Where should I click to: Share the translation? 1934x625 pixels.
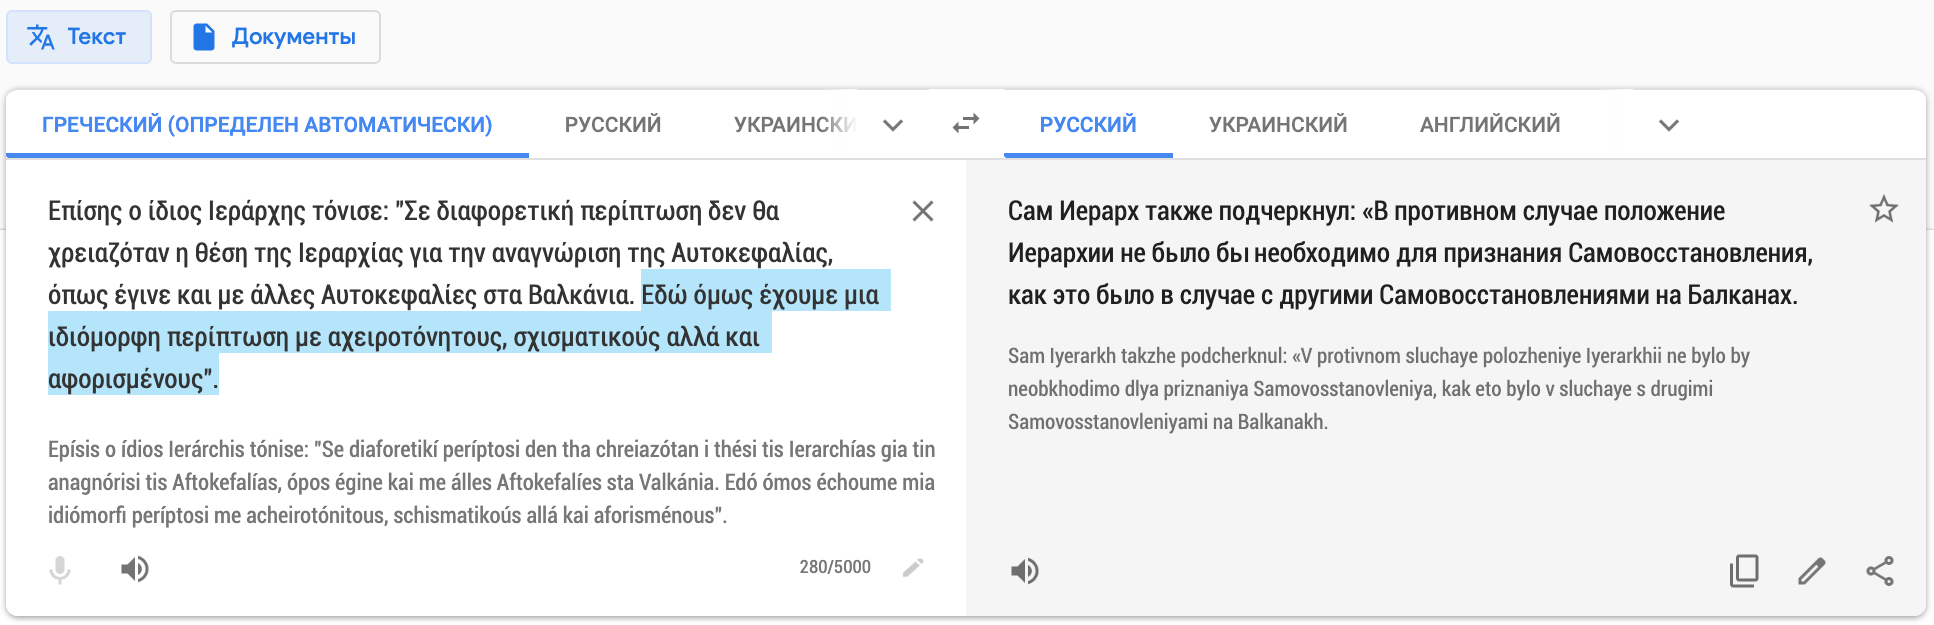pyautogui.click(x=1880, y=571)
